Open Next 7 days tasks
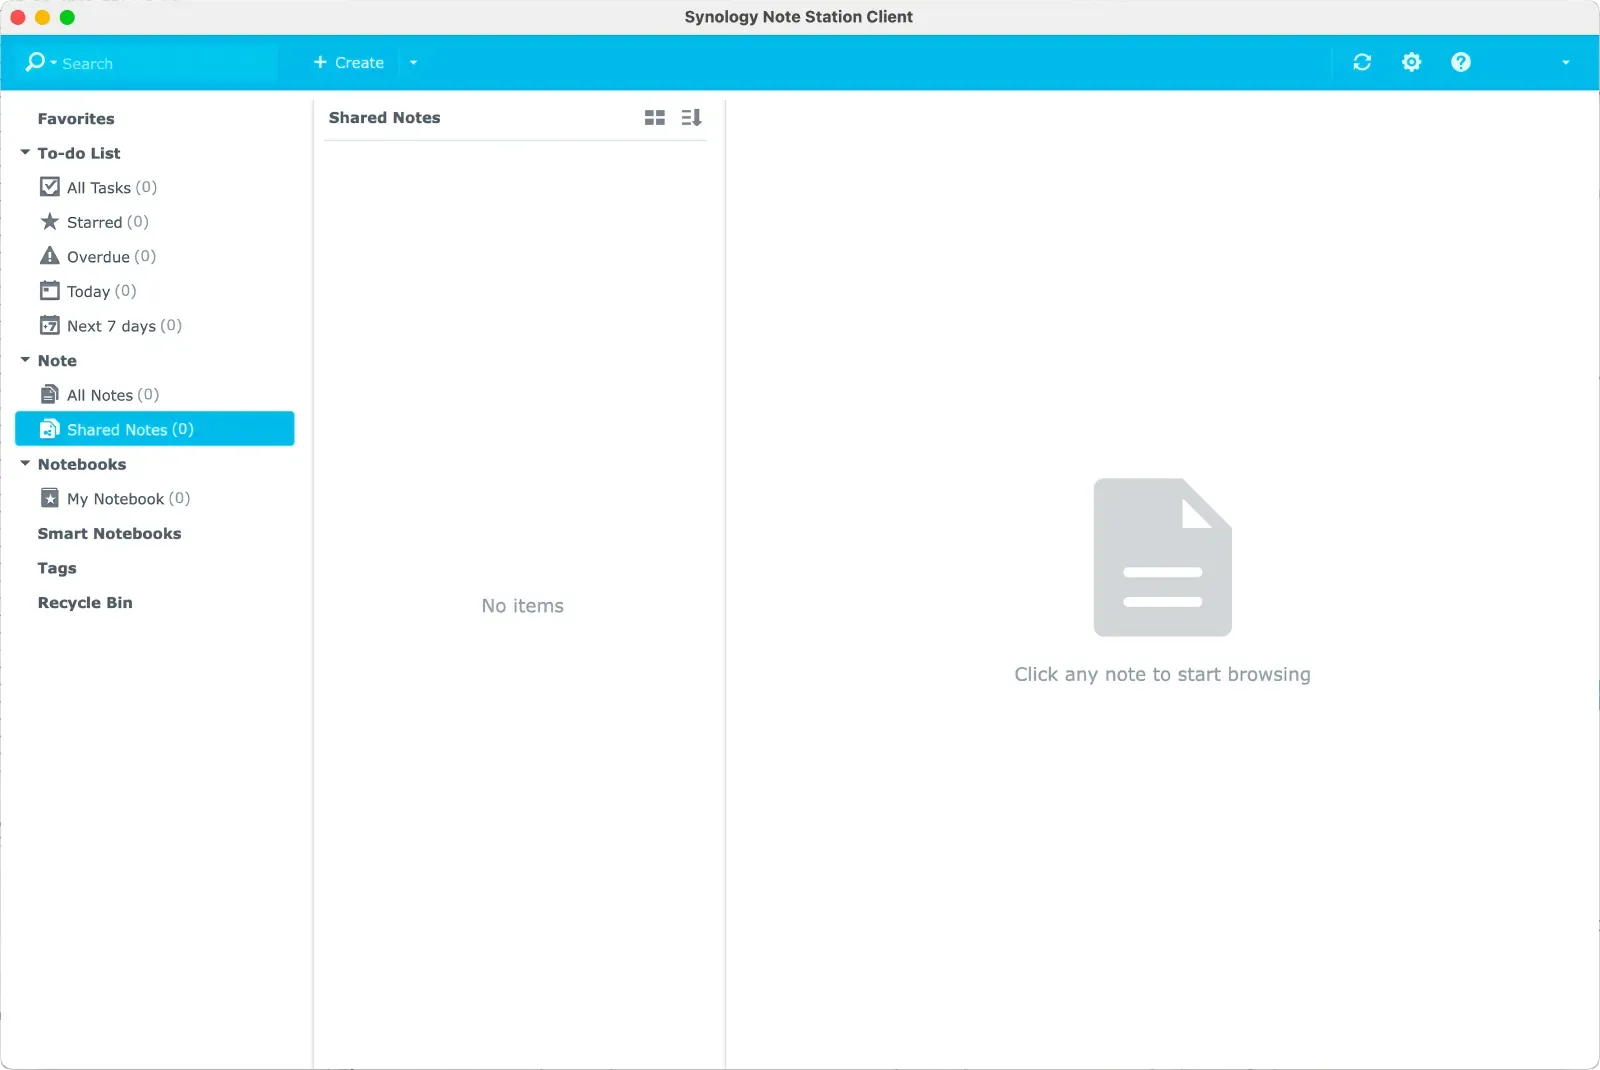This screenshot has width=1600, height=1070. 111,326
